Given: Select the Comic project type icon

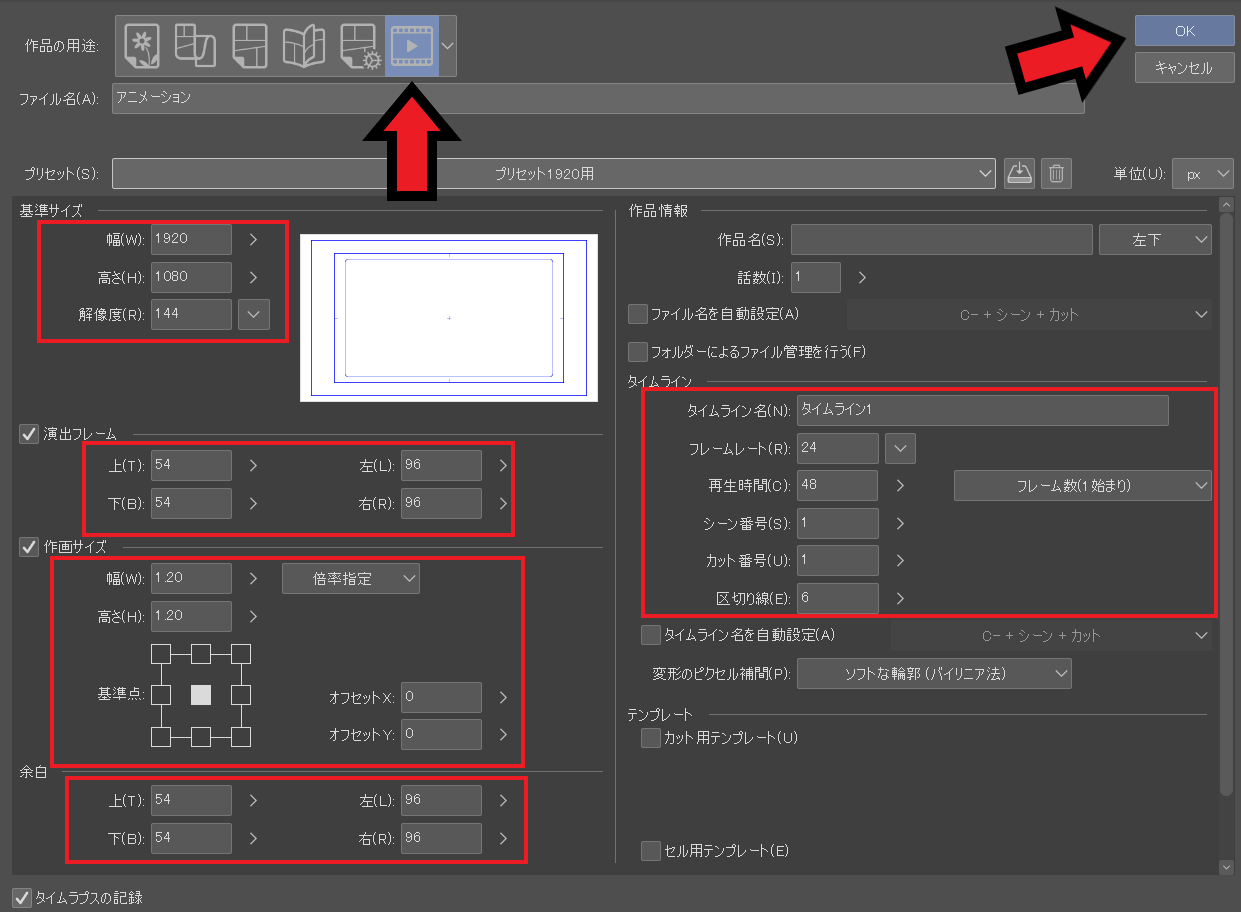Looking at the screenshot, I should pos(249,45).
